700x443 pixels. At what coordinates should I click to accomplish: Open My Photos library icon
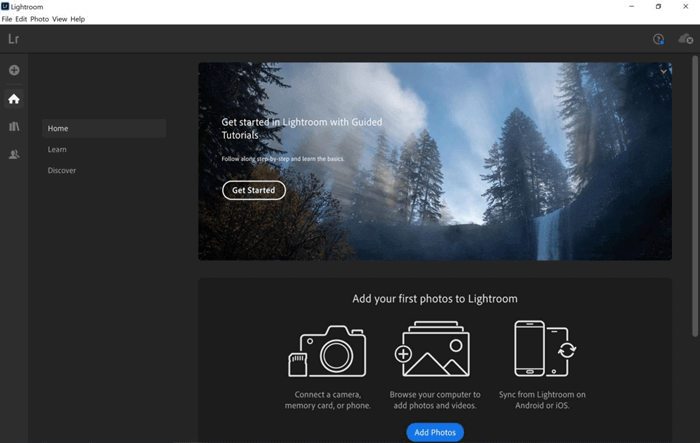pos(14,126)
